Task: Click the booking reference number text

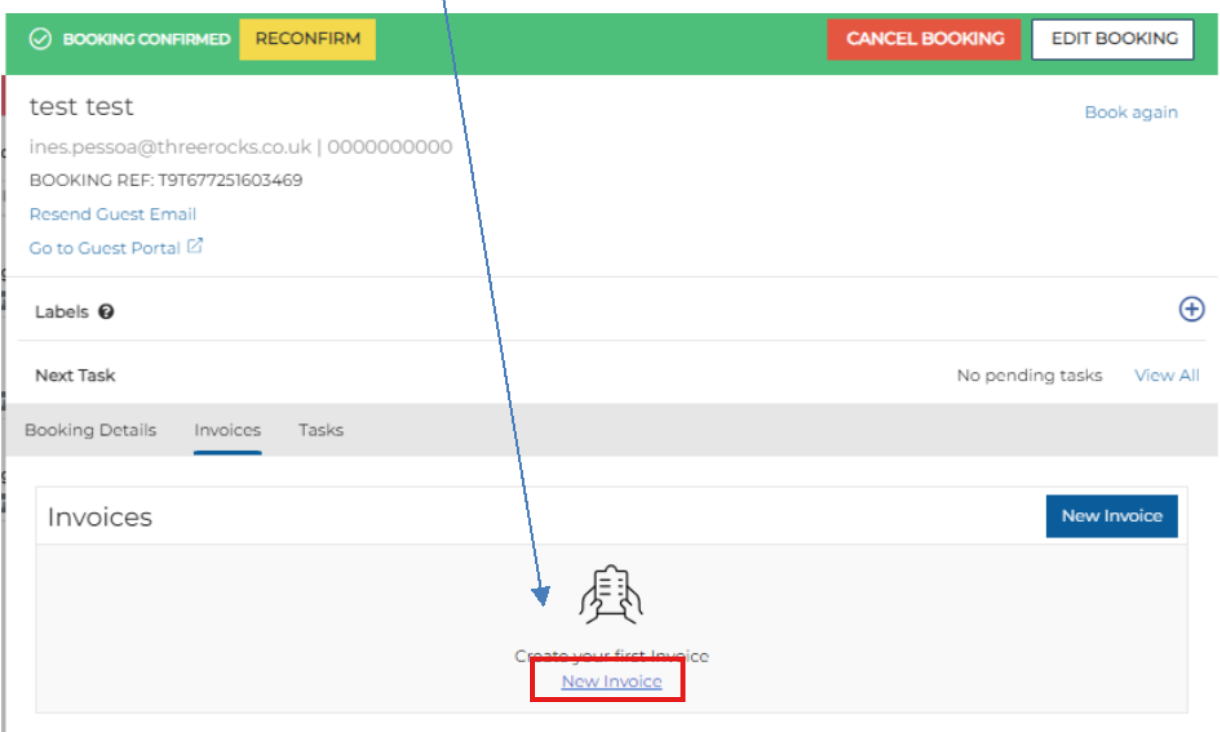Action: 230,181
